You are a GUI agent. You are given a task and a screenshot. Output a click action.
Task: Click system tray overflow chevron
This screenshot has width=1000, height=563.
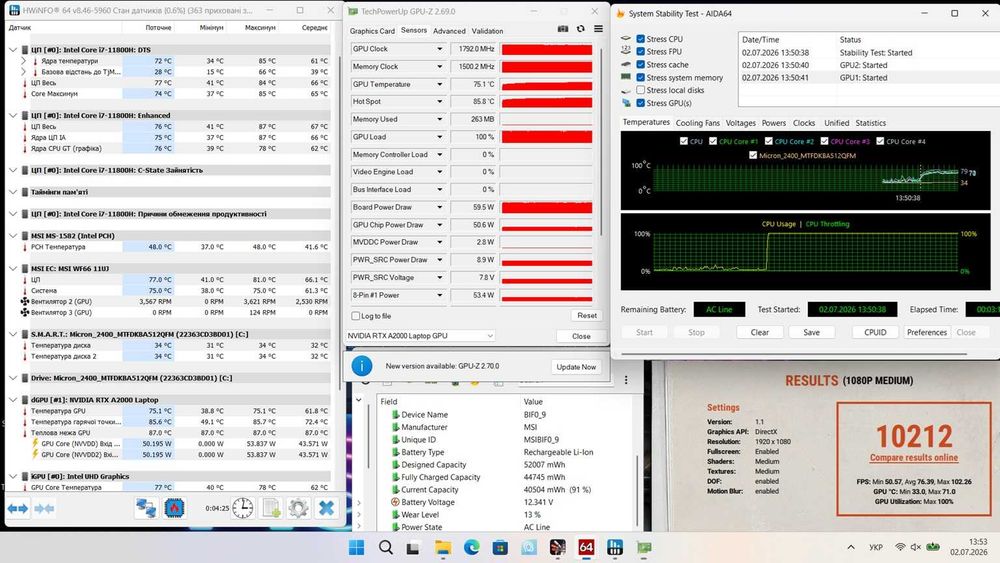(x=851, y=547)
